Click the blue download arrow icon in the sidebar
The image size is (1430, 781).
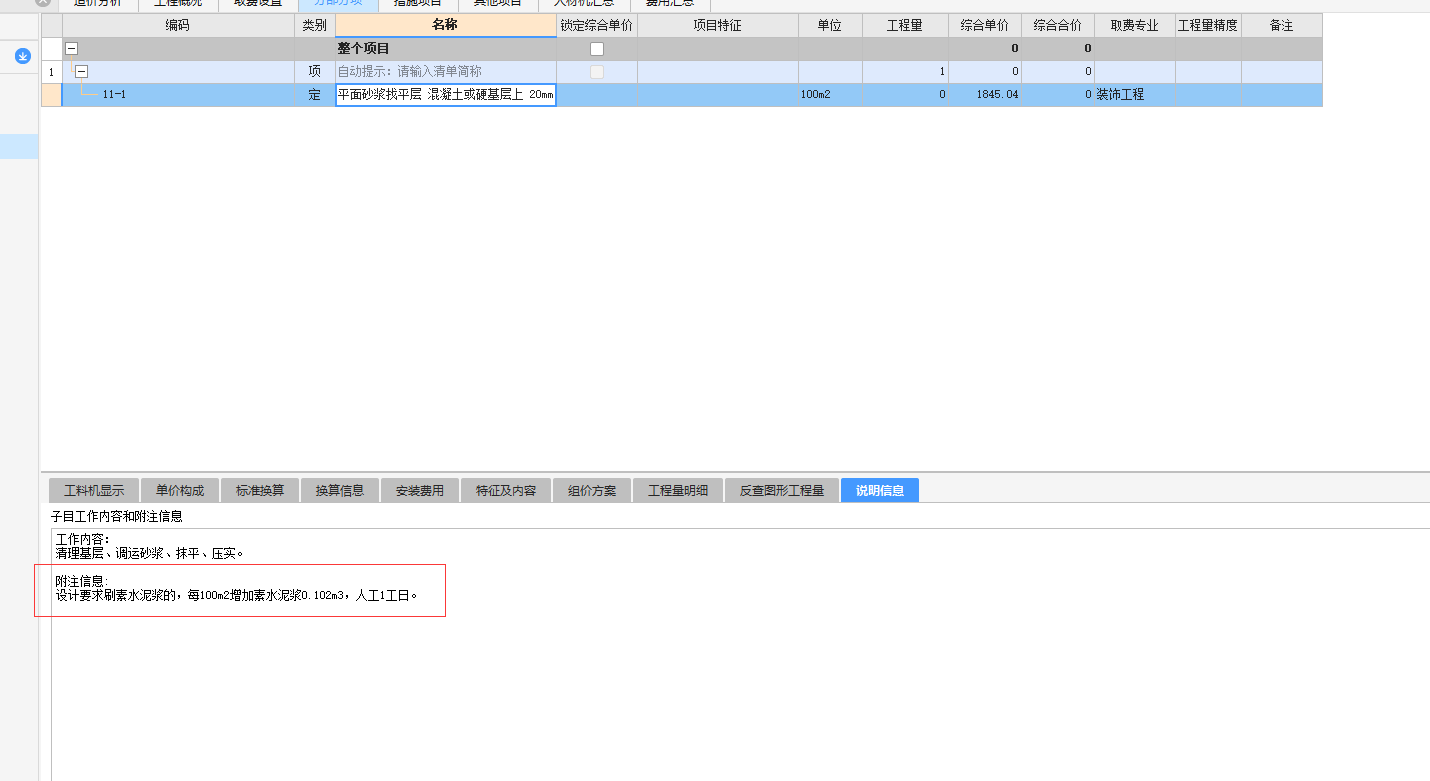[x=22, y=56]
